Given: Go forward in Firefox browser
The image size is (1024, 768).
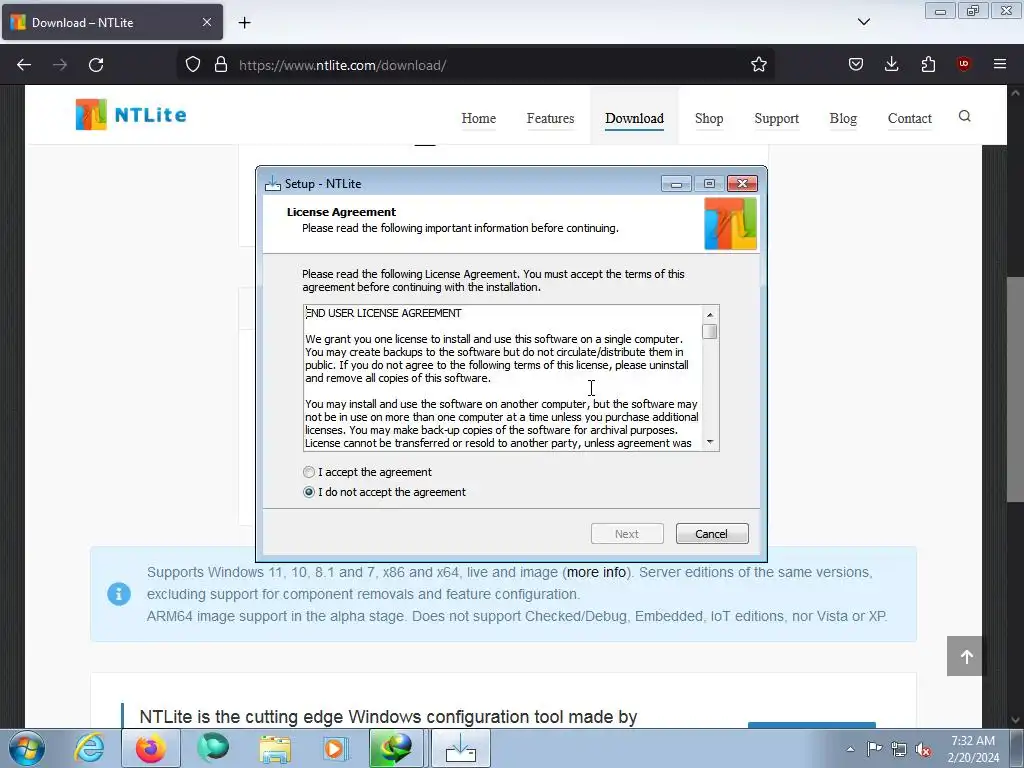Looking at the screenshot, I should tap(60, 65).
